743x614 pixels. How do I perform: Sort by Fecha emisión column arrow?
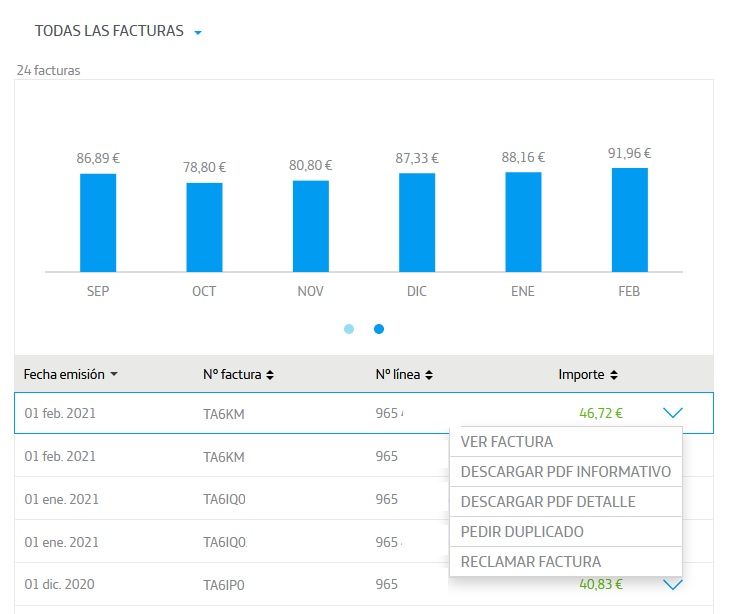pyautogui.click(x=114, y=375)
